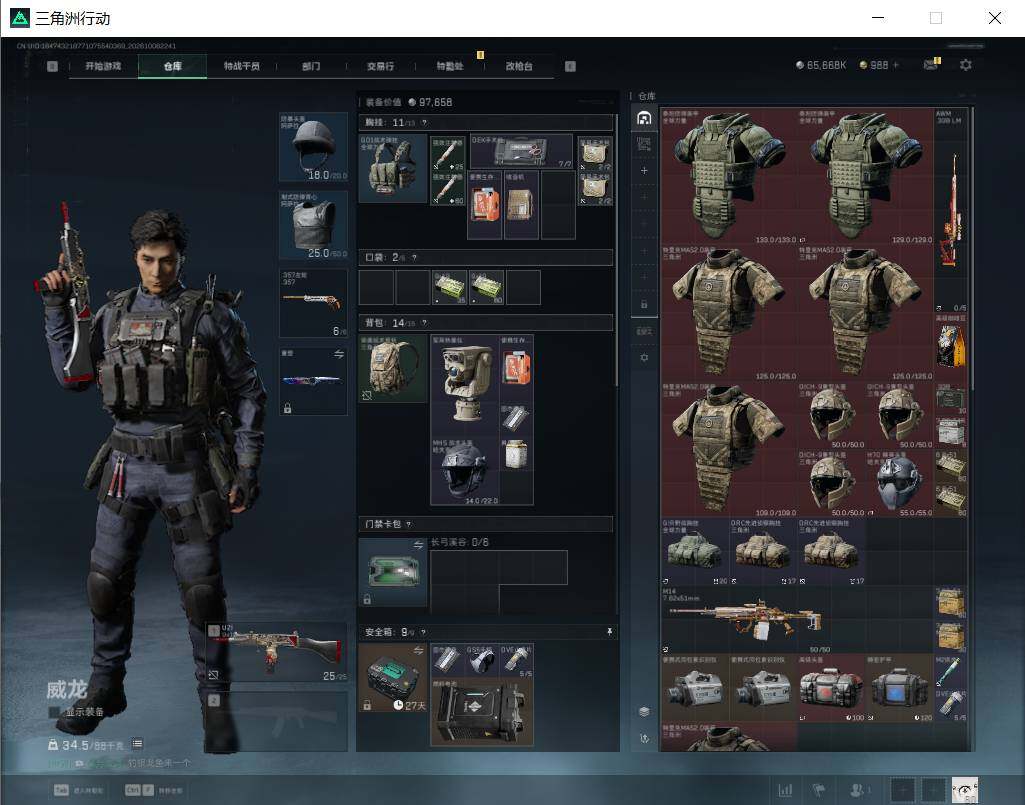This screenshot has height=805, width=1025.
Task: Open the settings gear in the top bar
Action: coord(966,65)
